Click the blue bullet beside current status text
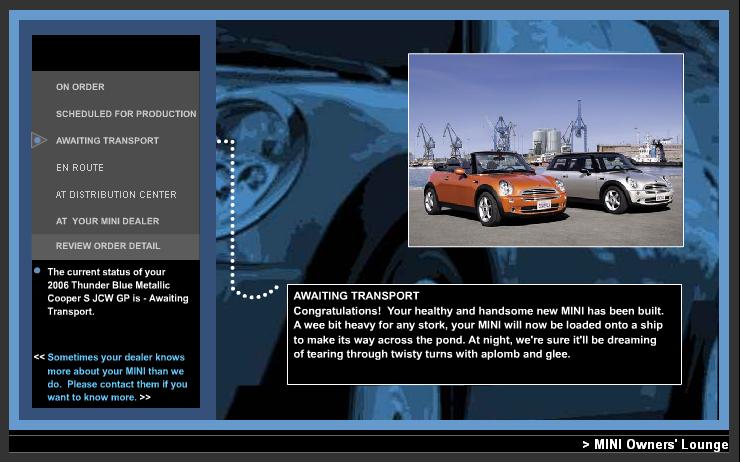The image size is (740, 462). pyautogui.click(x=37, y=271)
